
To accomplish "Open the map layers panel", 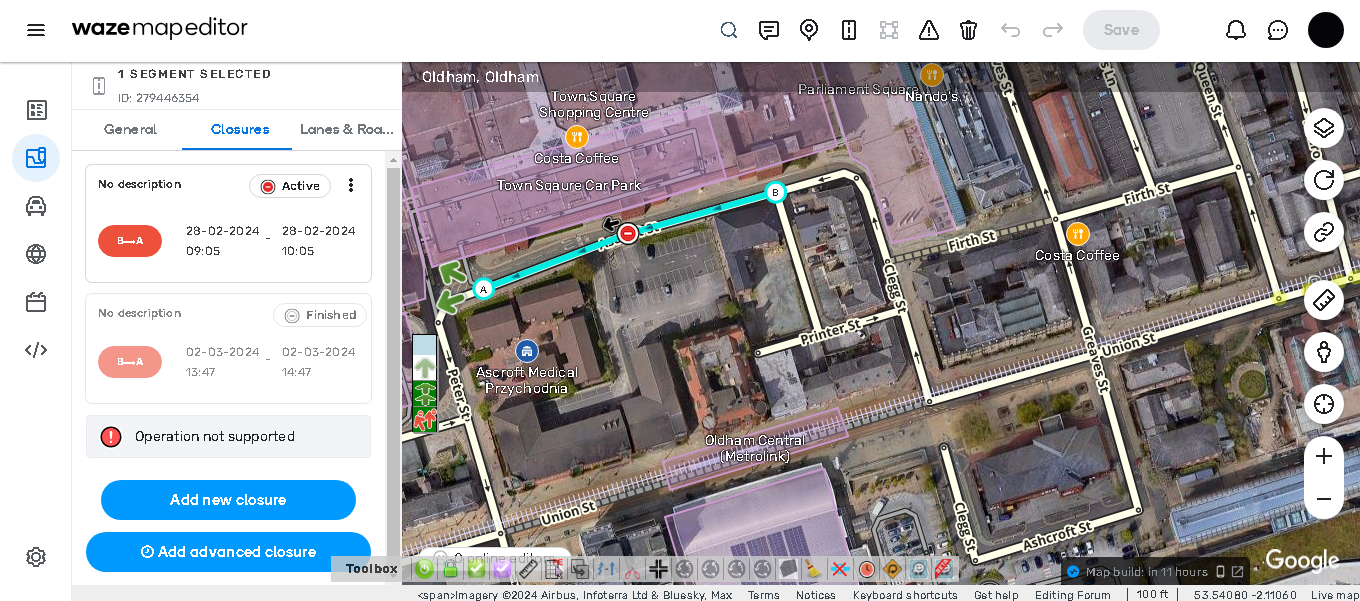I will coord(1324,128).
